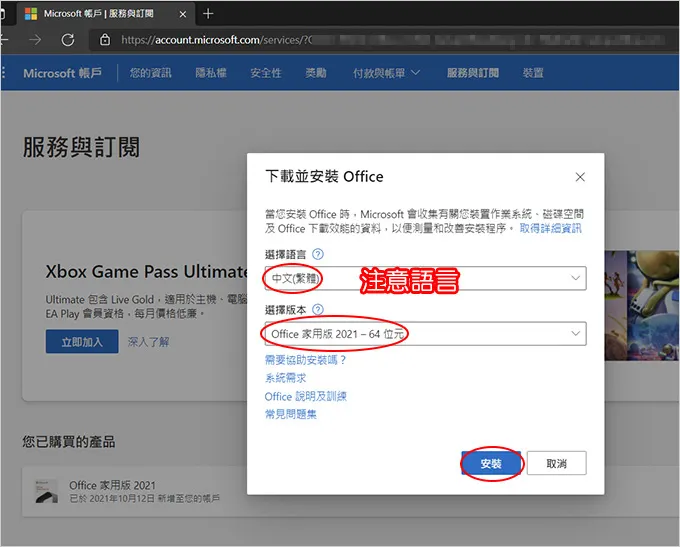The width and height of the screenshot is (680, 547).
Task: Click the Microsoft 帳戶 header title
Action: [62, 73]
